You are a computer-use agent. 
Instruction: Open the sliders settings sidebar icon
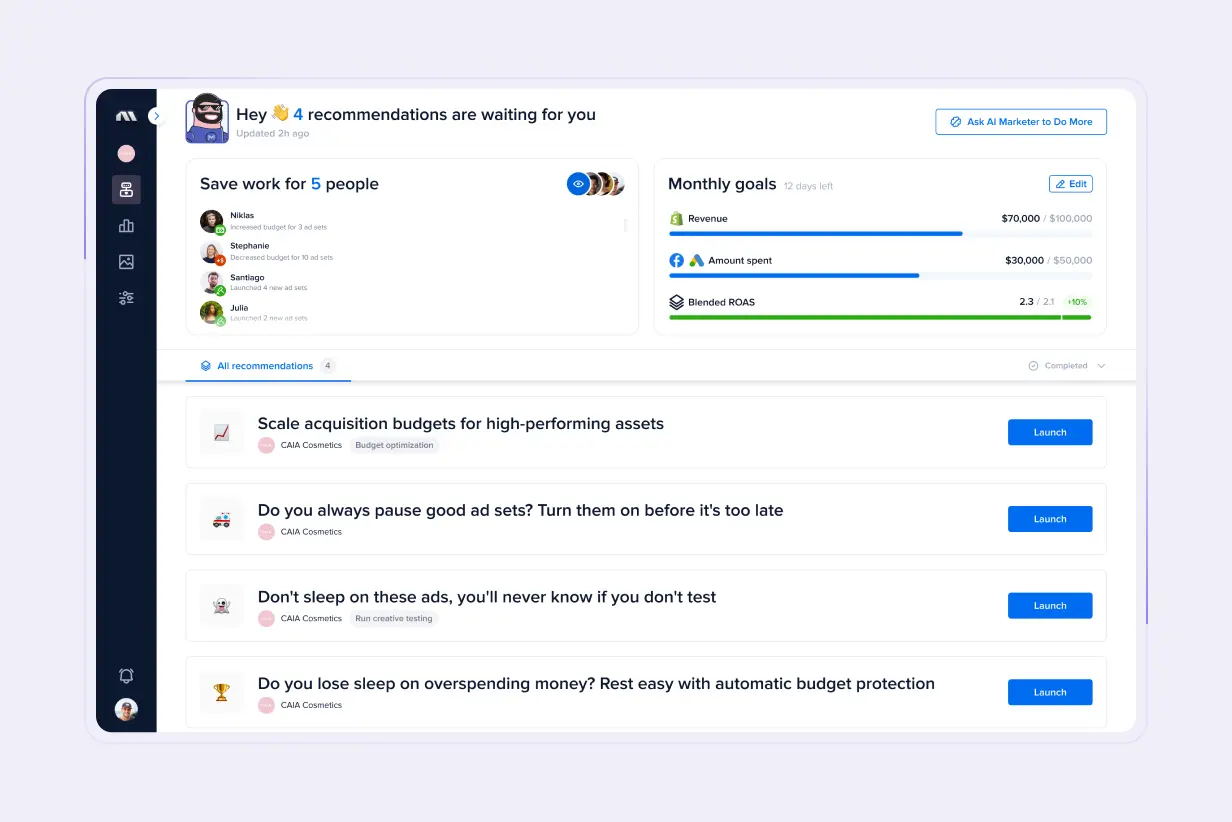pos(126,298)
